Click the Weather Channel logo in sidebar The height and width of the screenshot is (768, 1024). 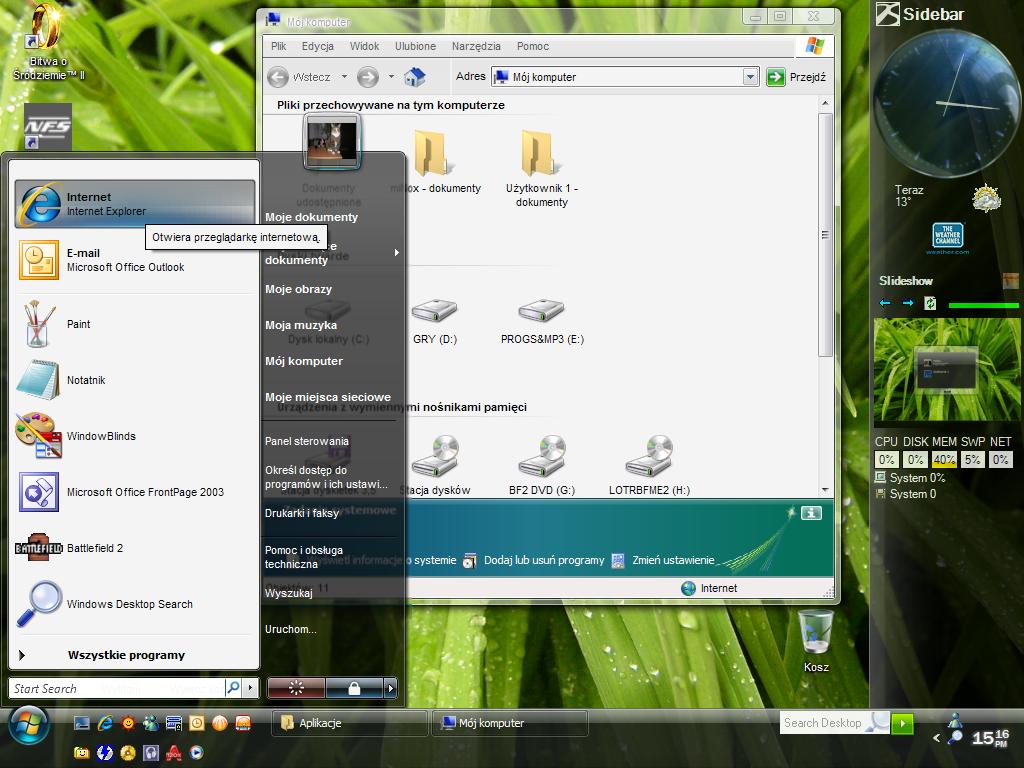pos(947,237)
